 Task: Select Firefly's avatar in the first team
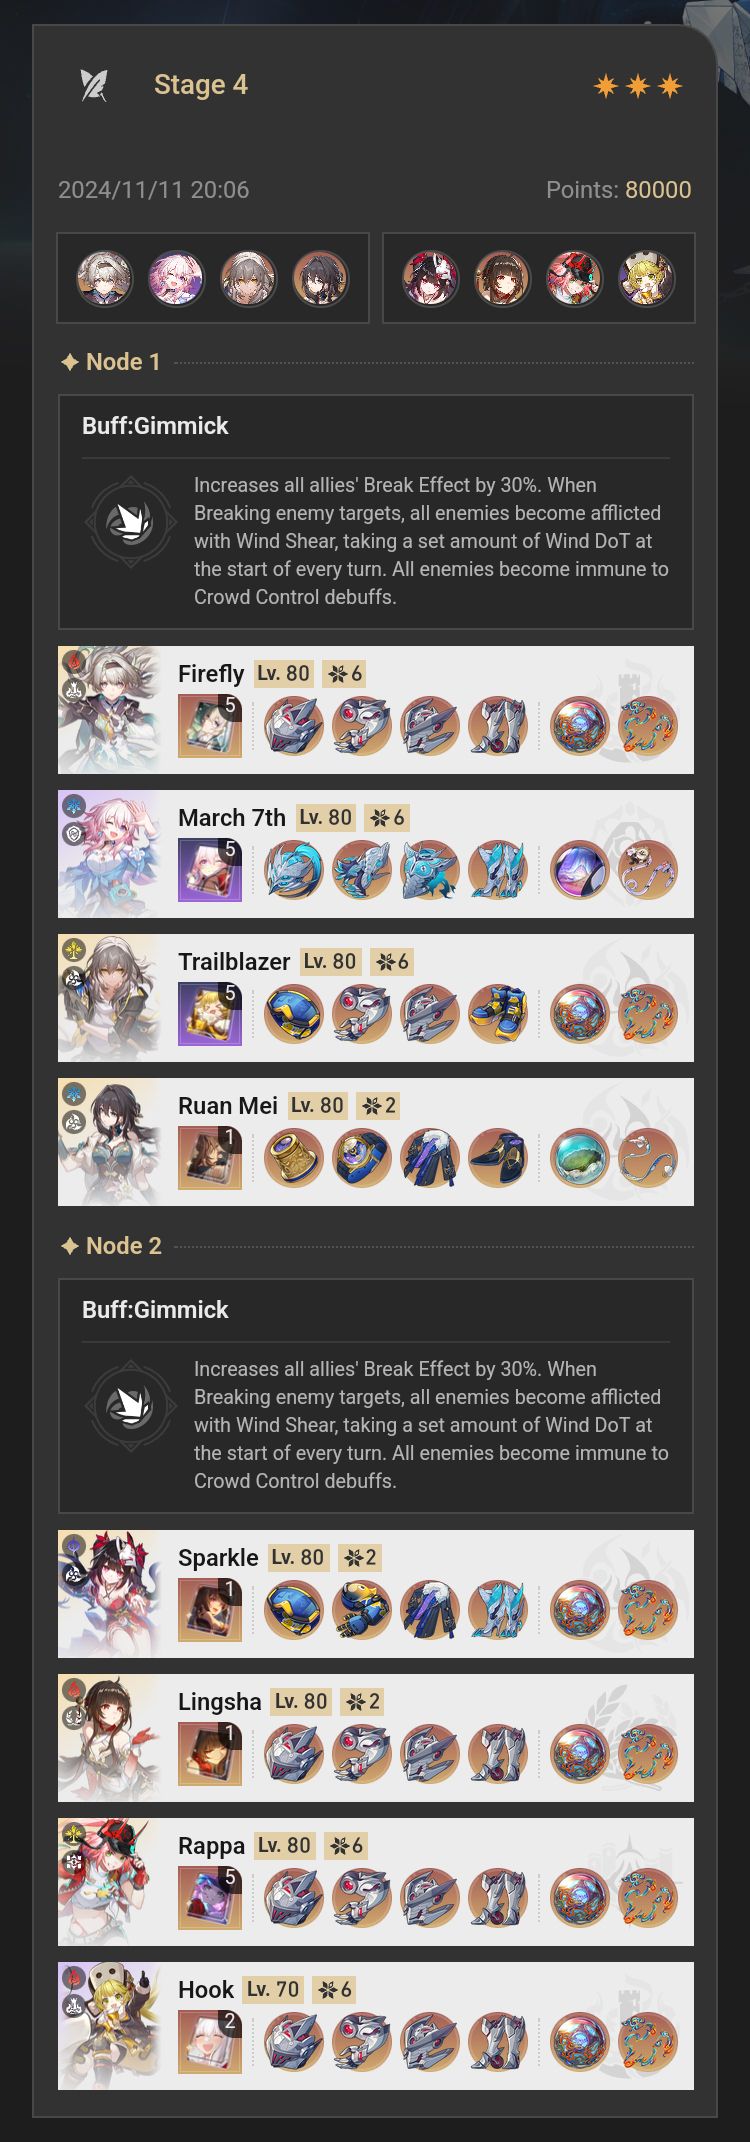pos(105,278)
